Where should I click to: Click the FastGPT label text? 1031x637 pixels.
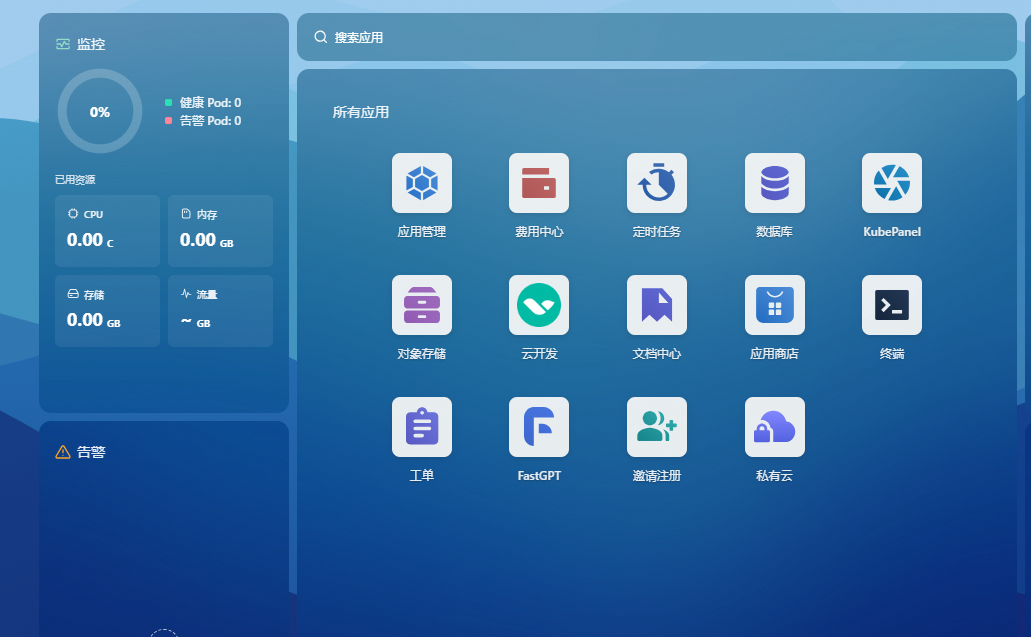click(539, 475)
